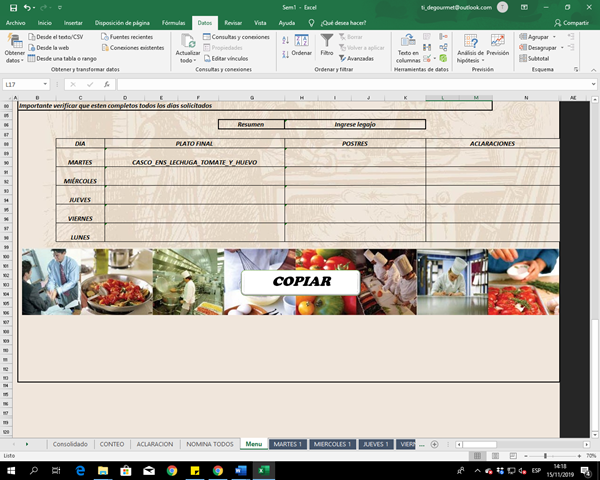Switch to Page Break Preview view

coord(513,456)
